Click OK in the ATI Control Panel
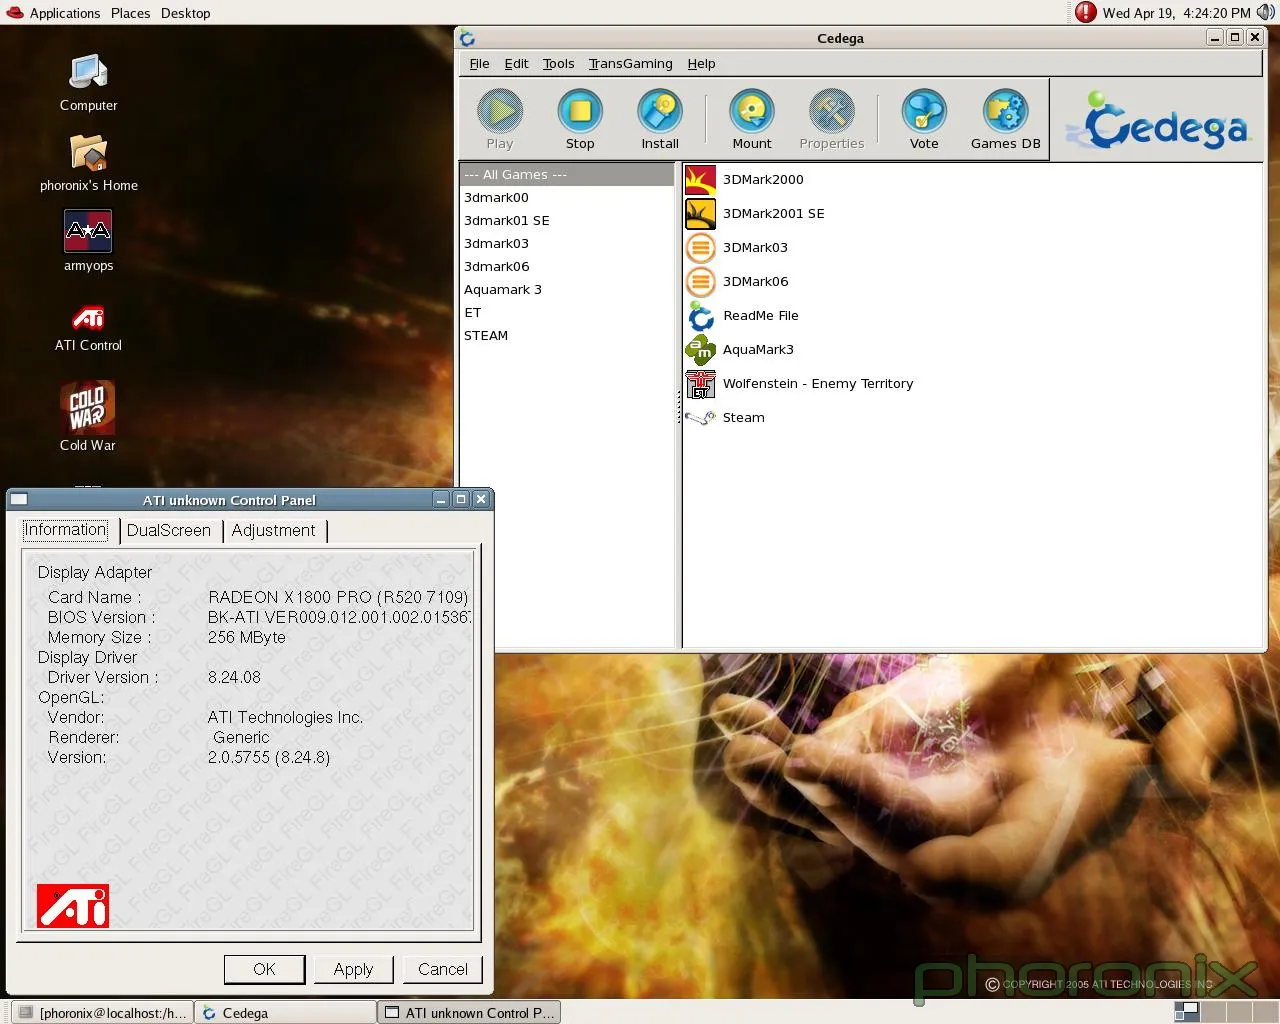 264,969
